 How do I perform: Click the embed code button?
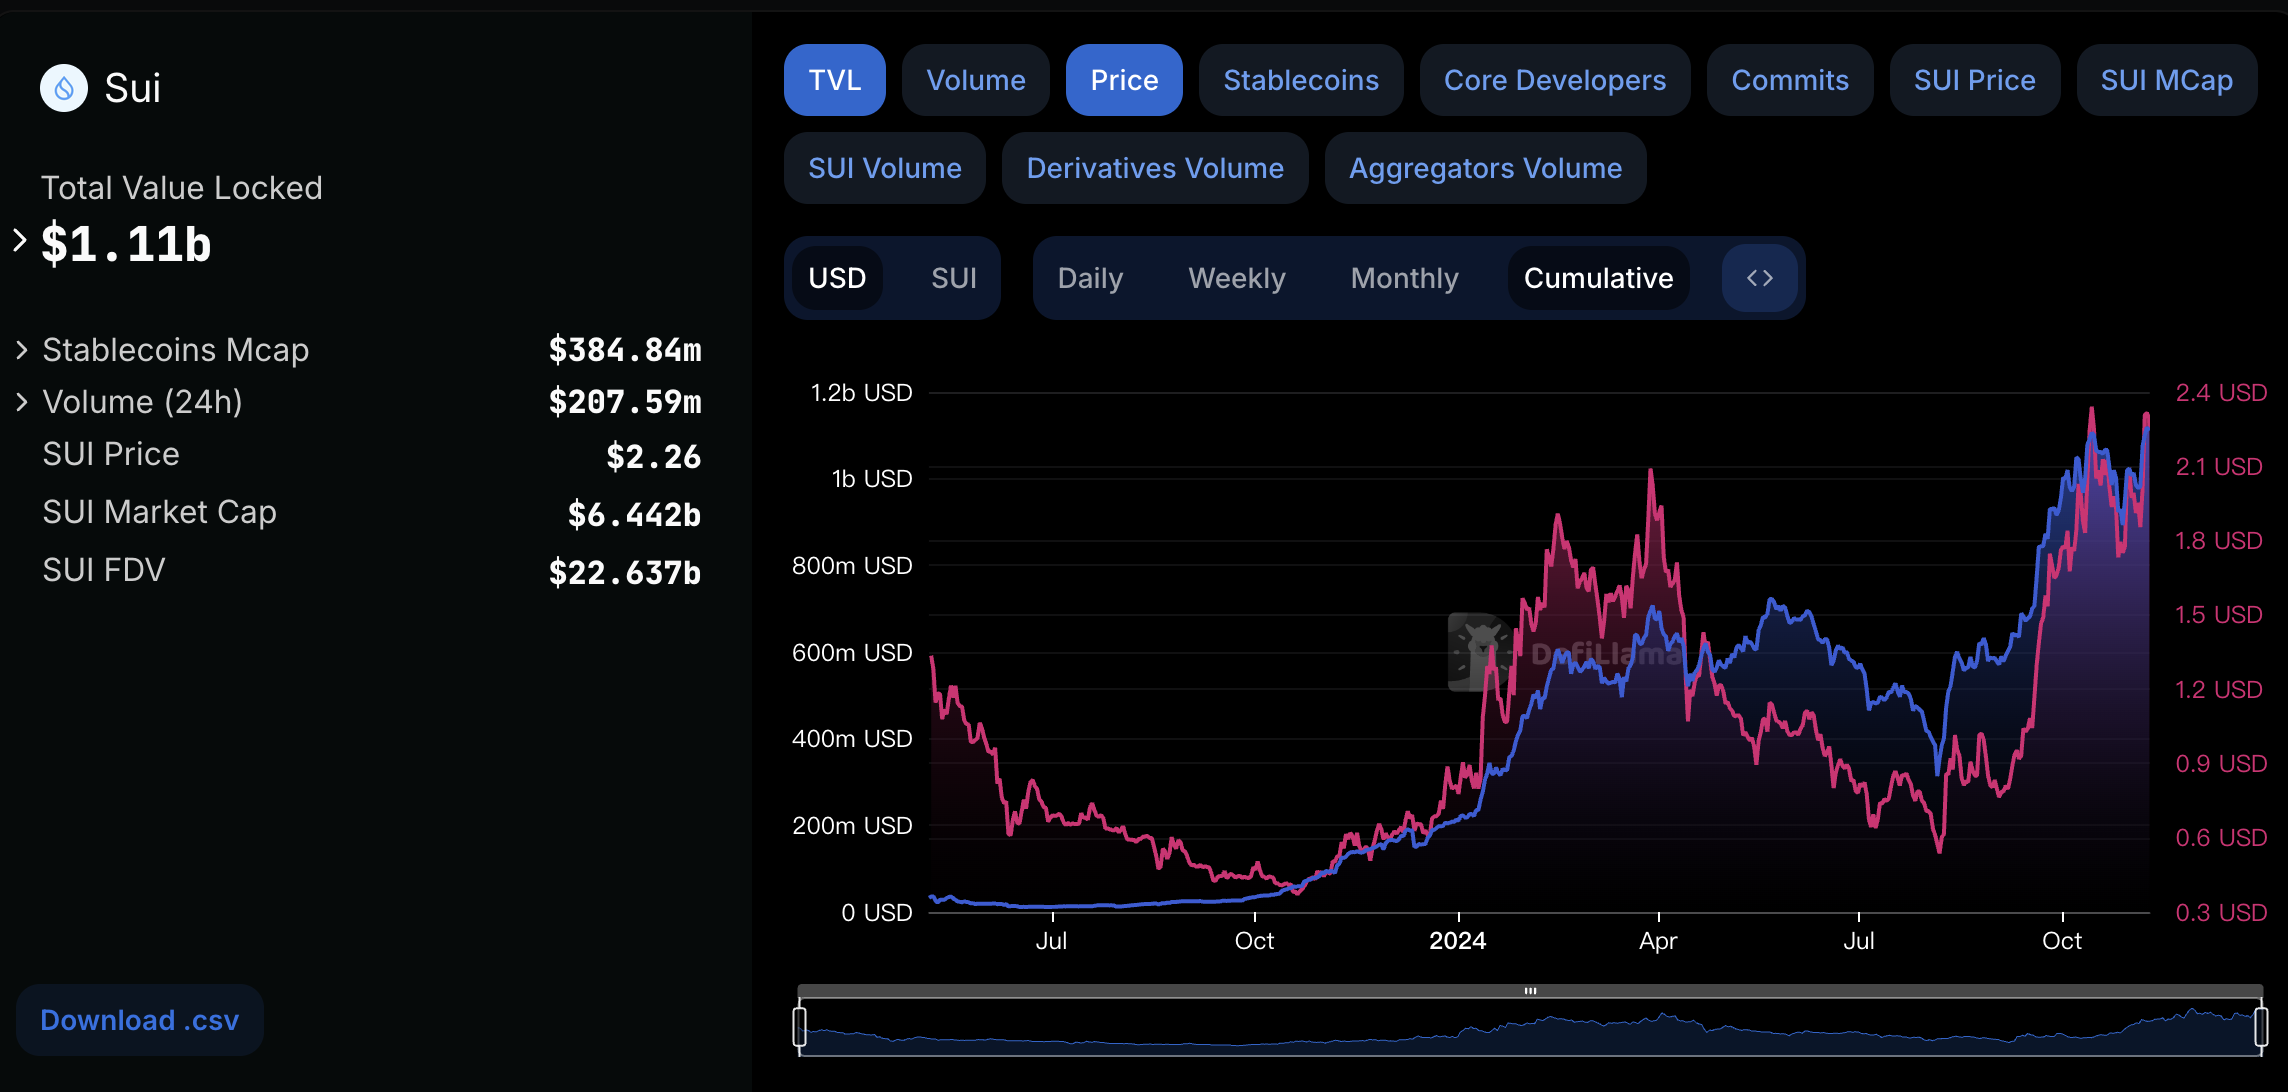click(1760, 276)
